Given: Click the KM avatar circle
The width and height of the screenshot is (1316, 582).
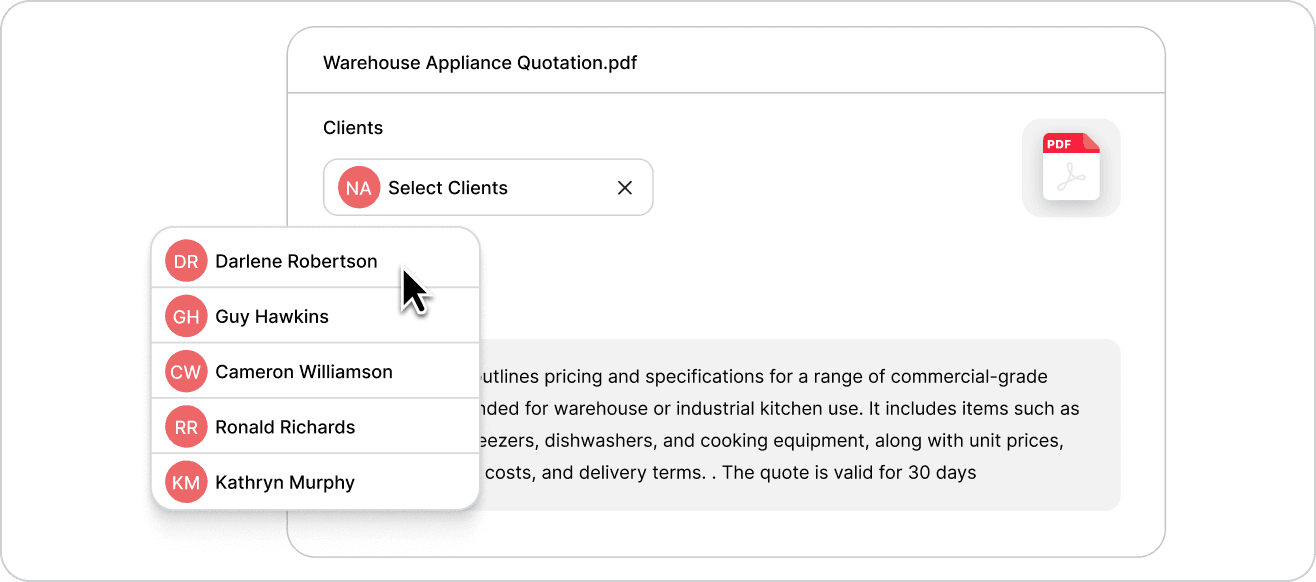Looking at the screenshot, I should [x=186, y=483].
